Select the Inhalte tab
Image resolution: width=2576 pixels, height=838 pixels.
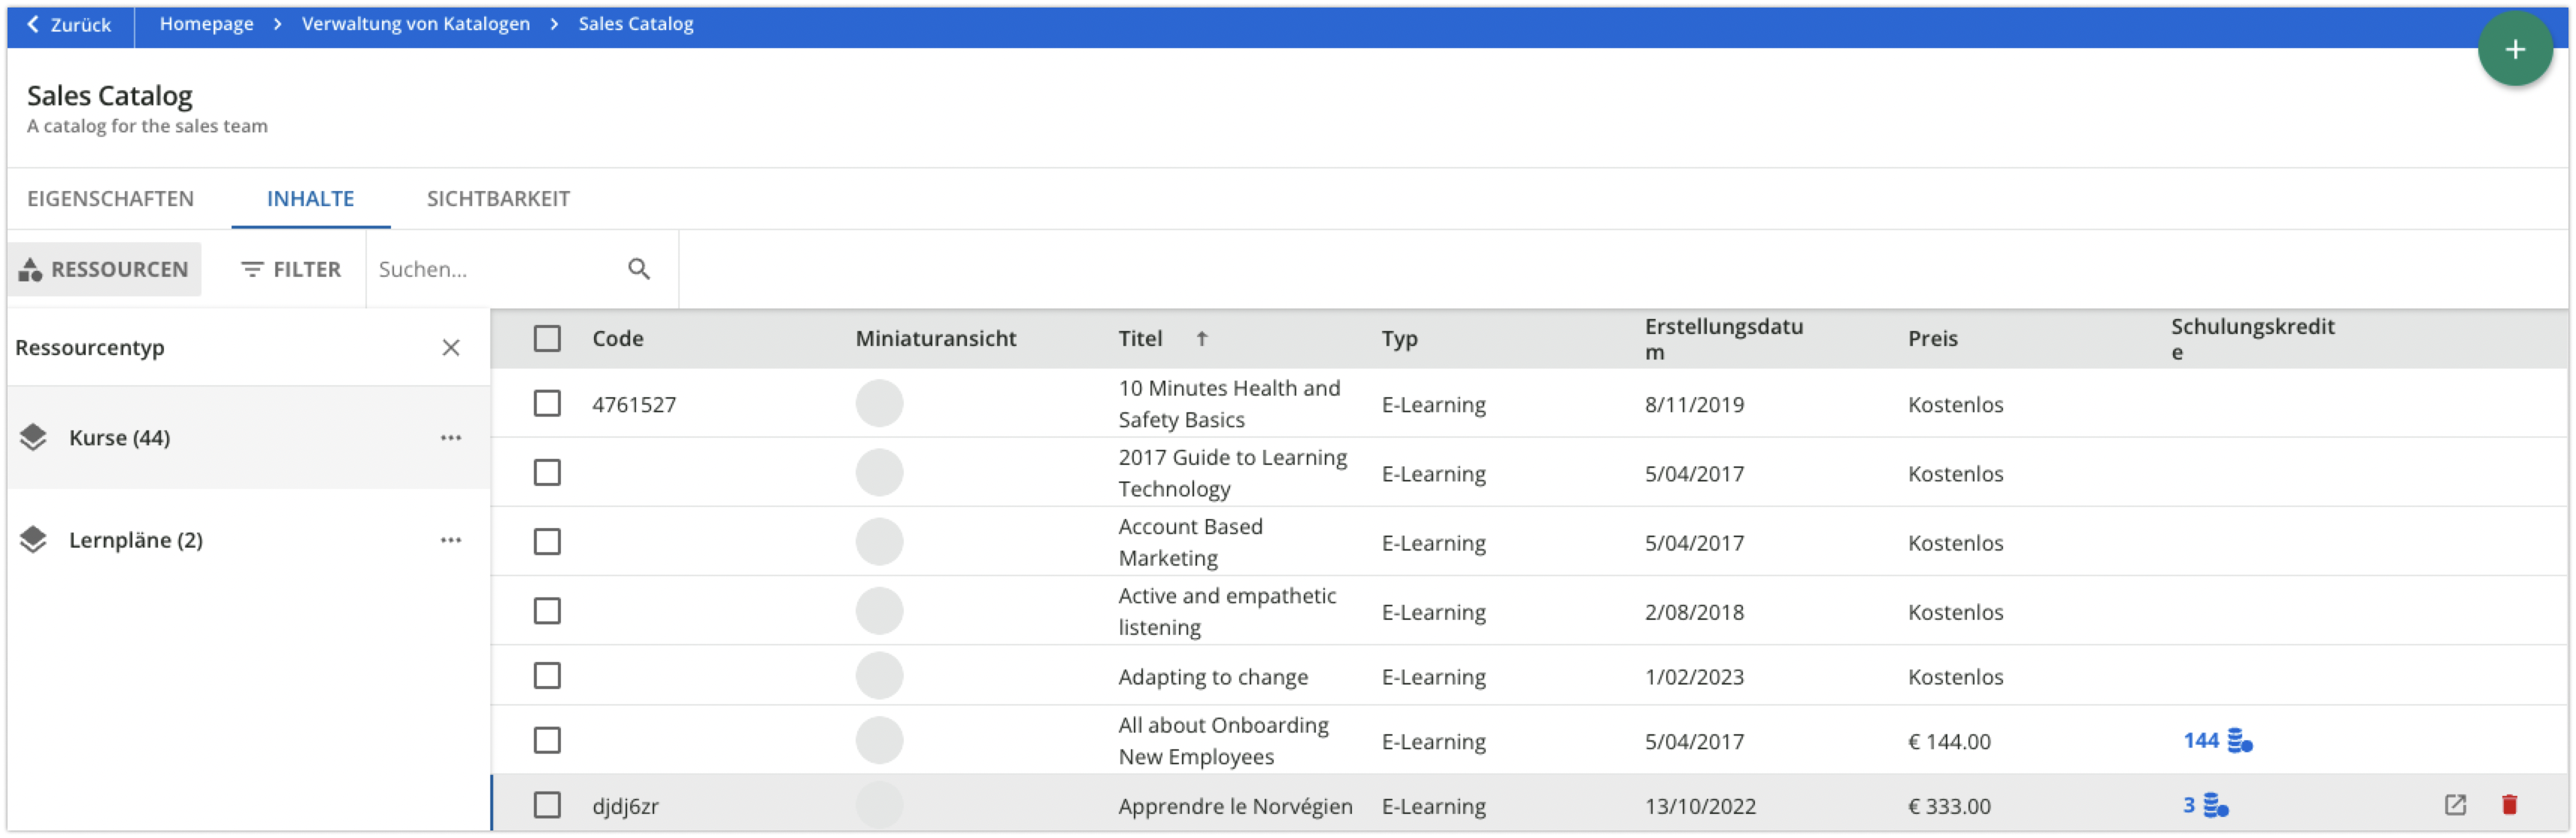[310, 198]
